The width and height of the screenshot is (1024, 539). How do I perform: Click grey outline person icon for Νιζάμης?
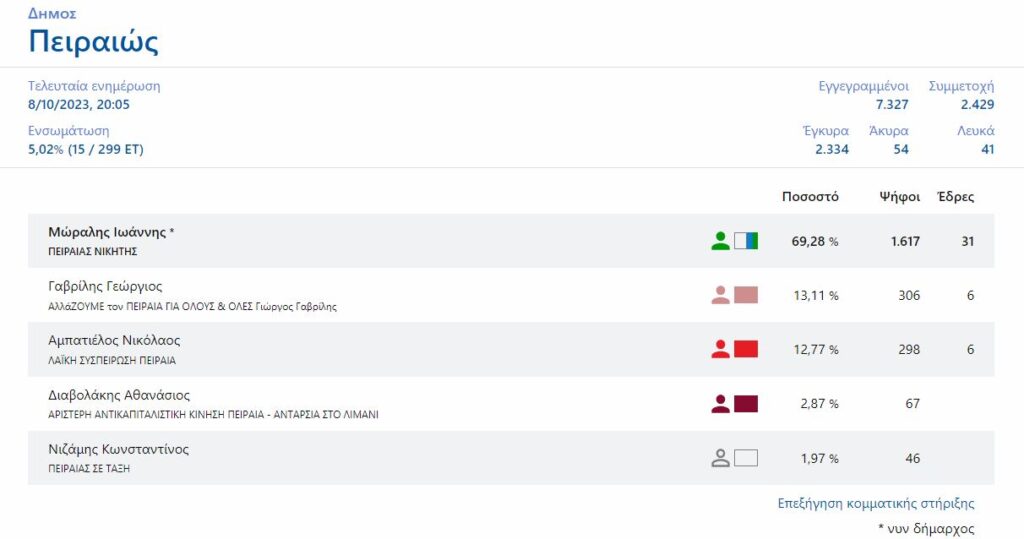[720, 458]
